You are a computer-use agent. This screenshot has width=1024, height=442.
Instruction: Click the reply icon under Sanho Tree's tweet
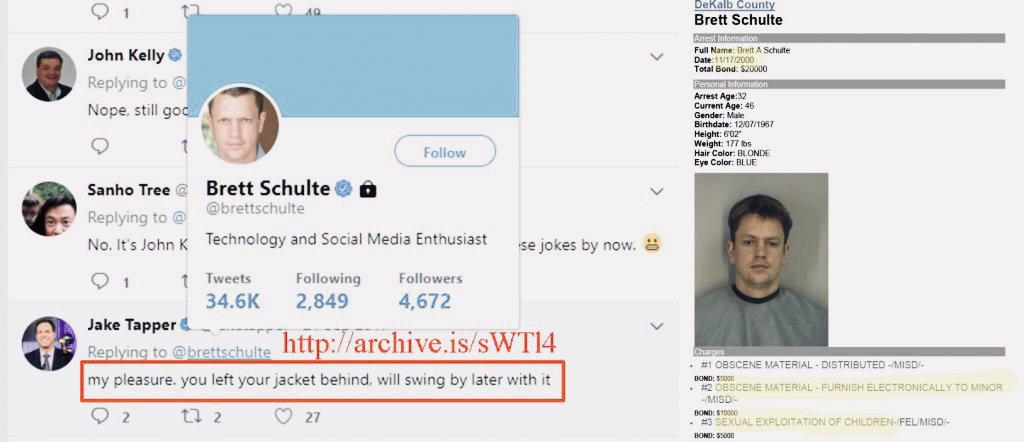(x=100, y=281)
